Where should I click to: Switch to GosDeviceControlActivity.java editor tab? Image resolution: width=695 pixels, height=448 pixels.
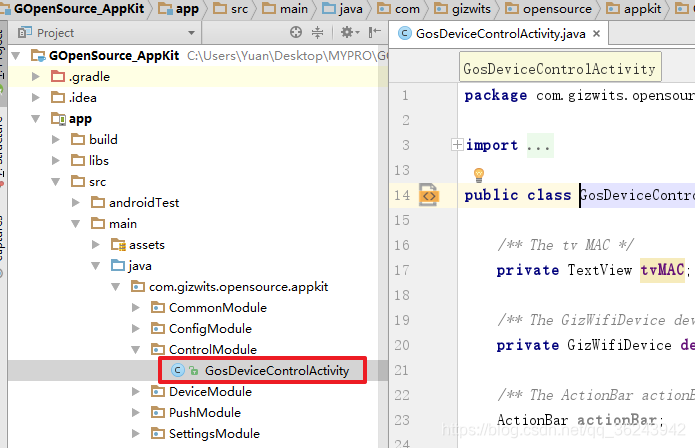tap(500, 34)
